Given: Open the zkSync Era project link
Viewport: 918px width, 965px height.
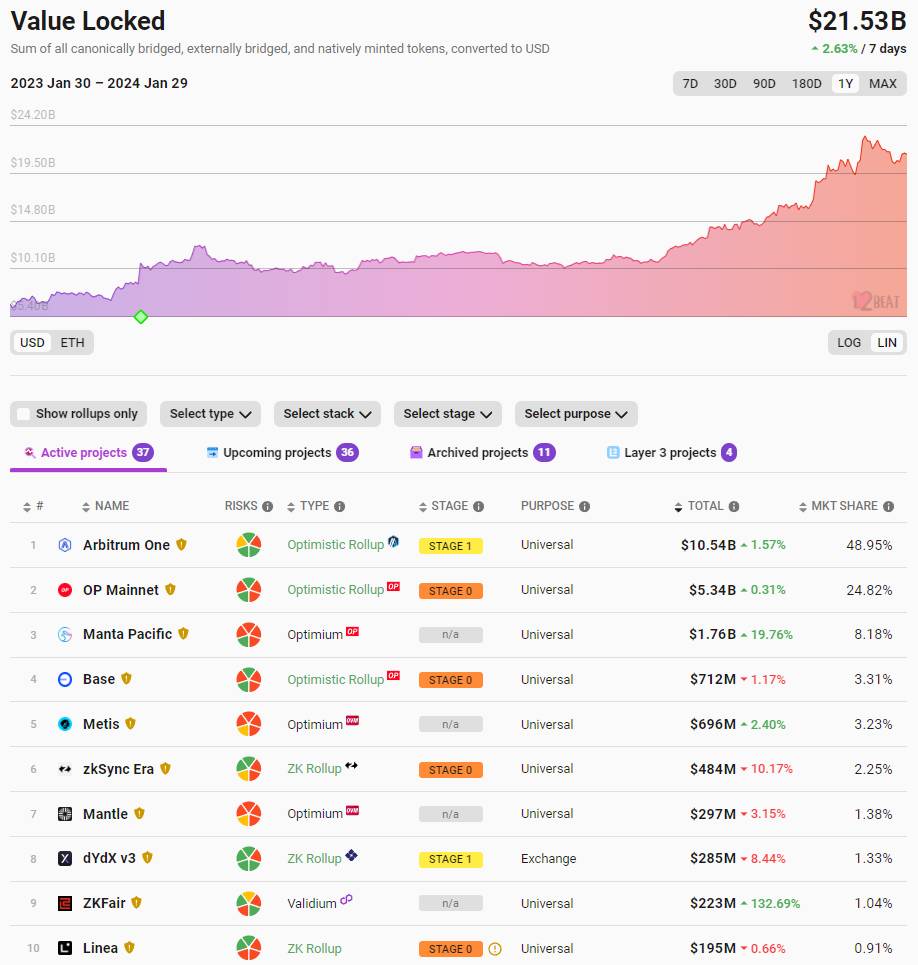Looking at the screenshot, I should pos(118,769).
